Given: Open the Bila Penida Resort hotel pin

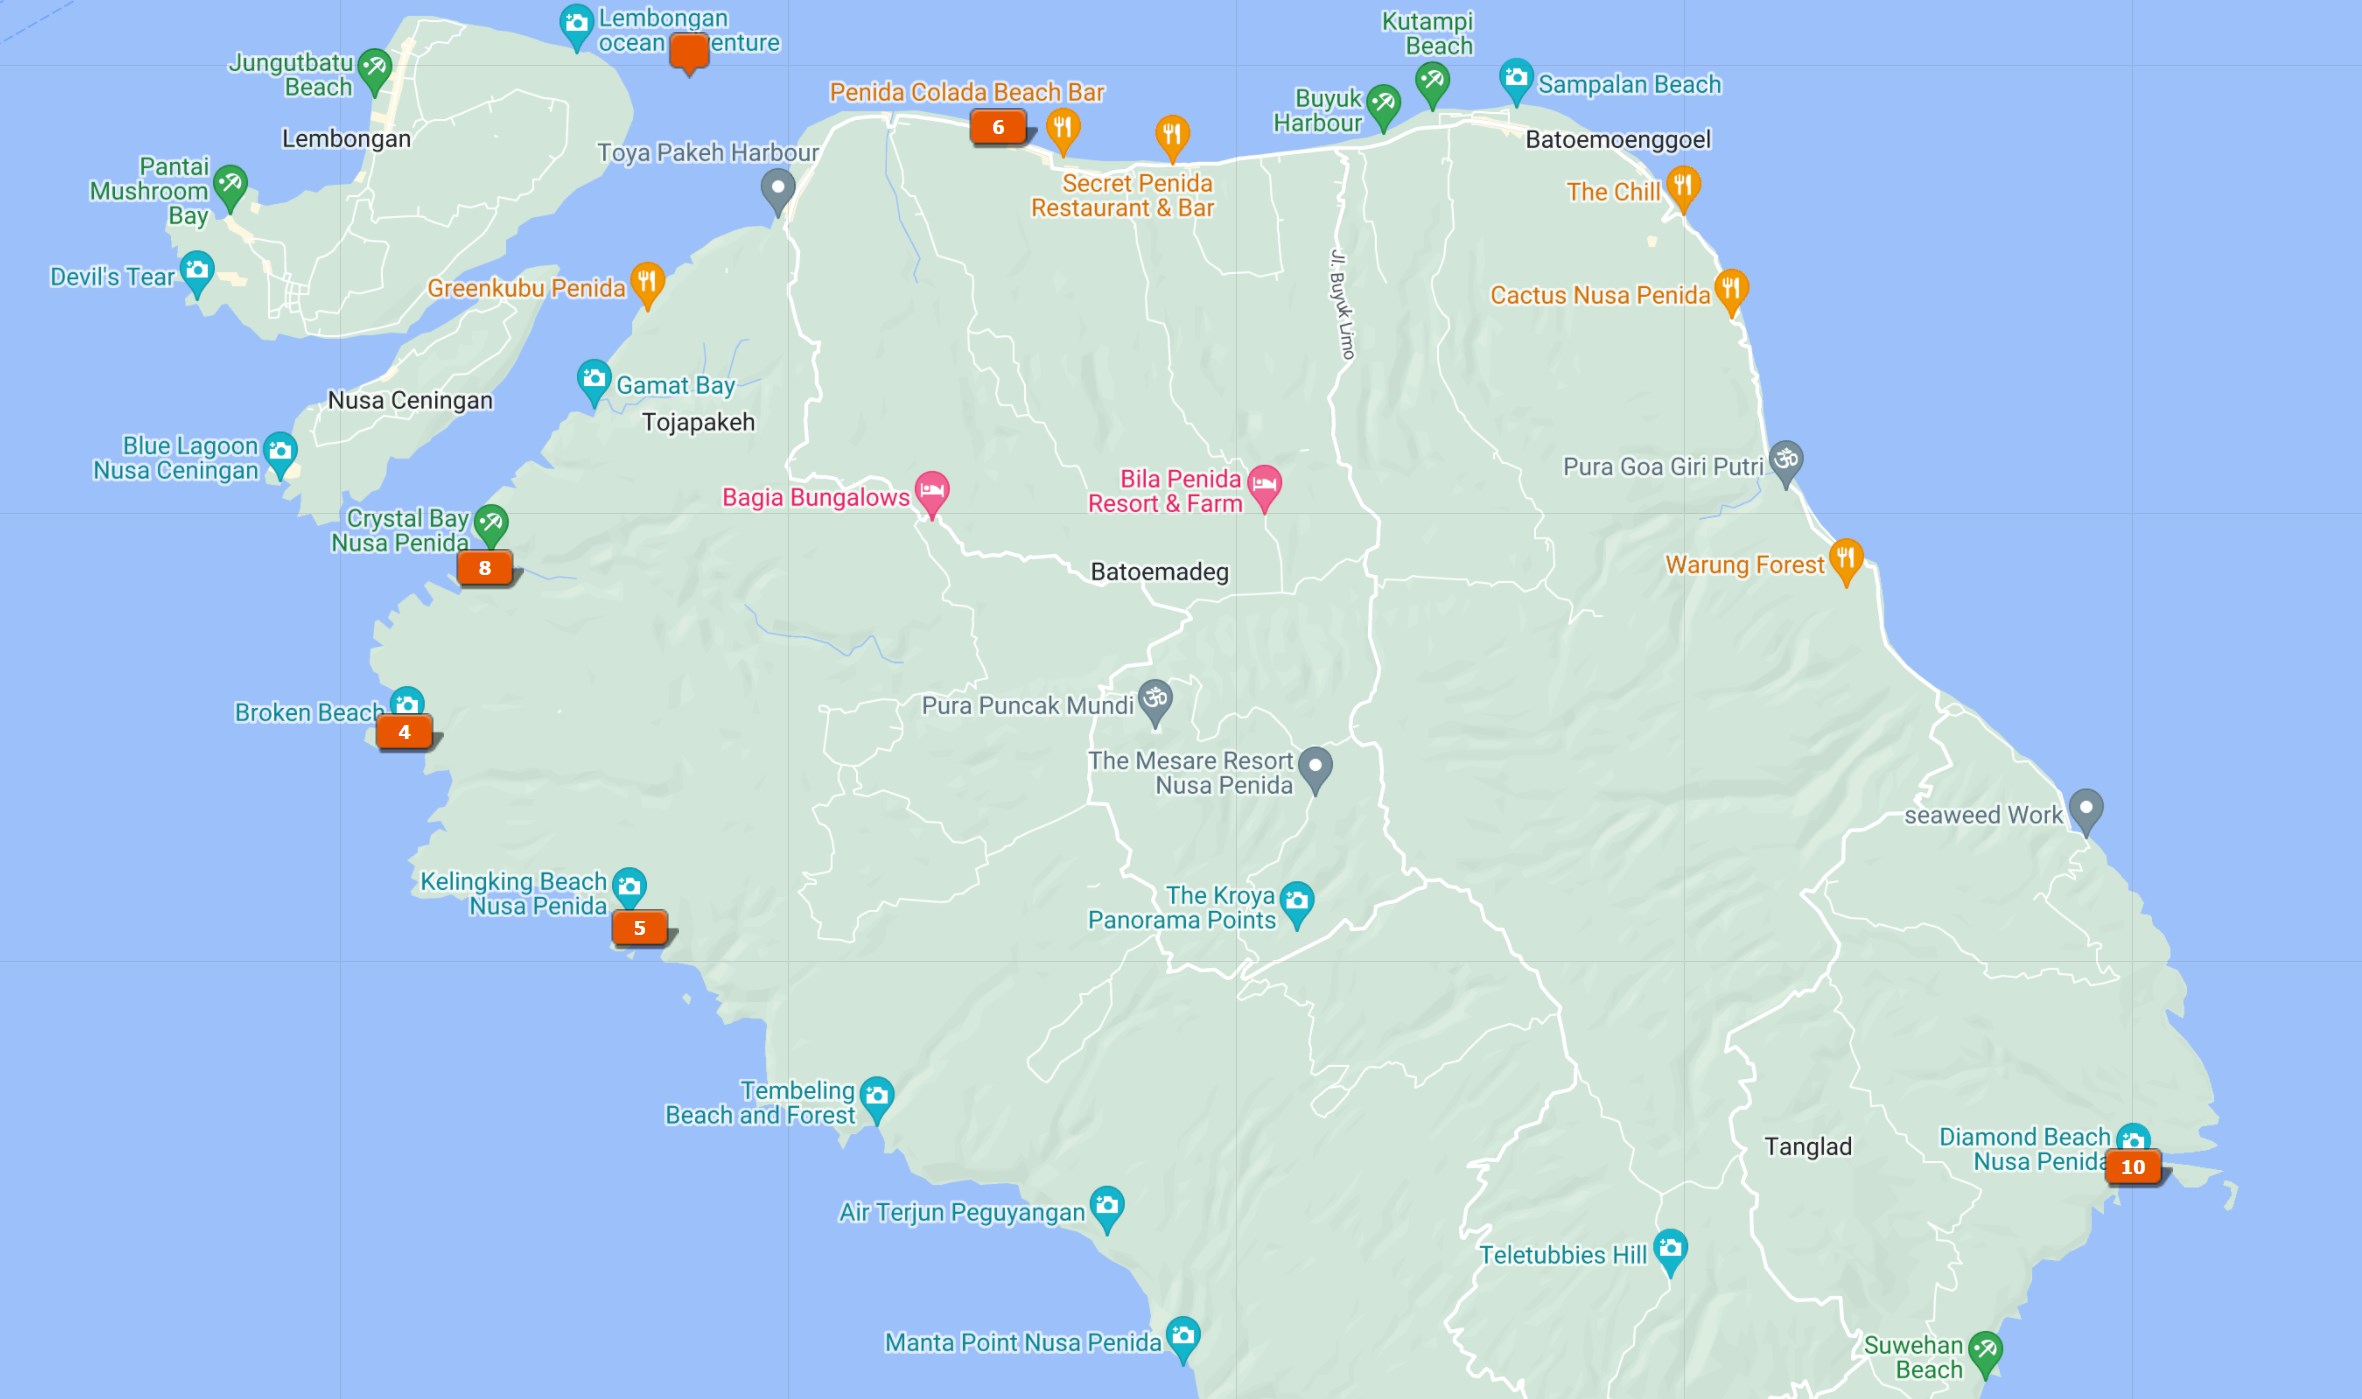Looking at the screenshot, I should coord(1264,485).
